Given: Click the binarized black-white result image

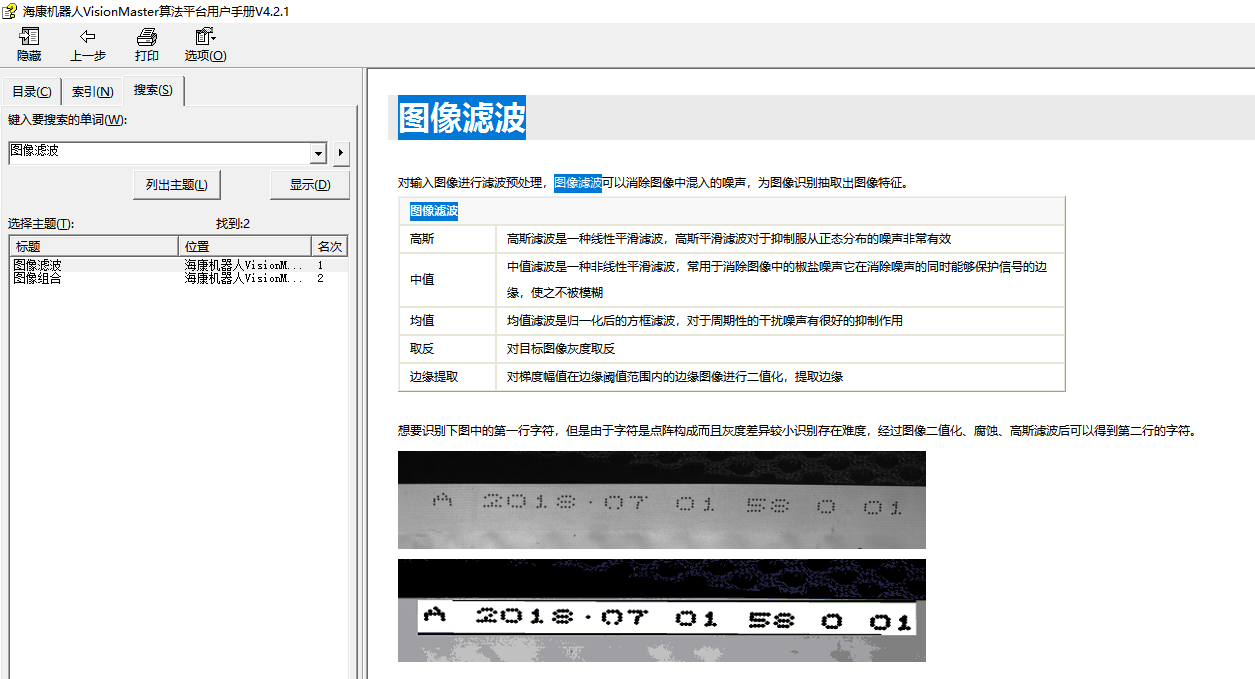Looking at the screenshot, I should pyautogui.click(x=661, y=610).
